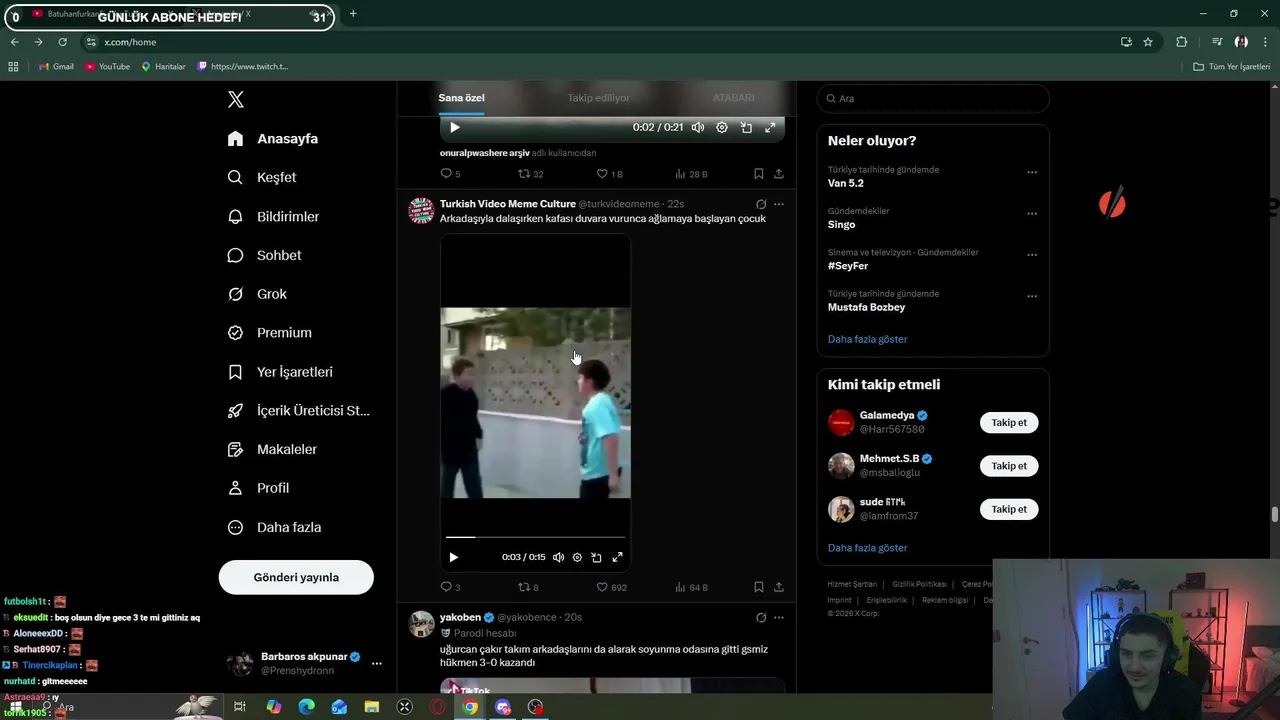Click the Ara search field on X
Image resolution: width=1280 pixels, height=720 pixels.
coord(933,98)
